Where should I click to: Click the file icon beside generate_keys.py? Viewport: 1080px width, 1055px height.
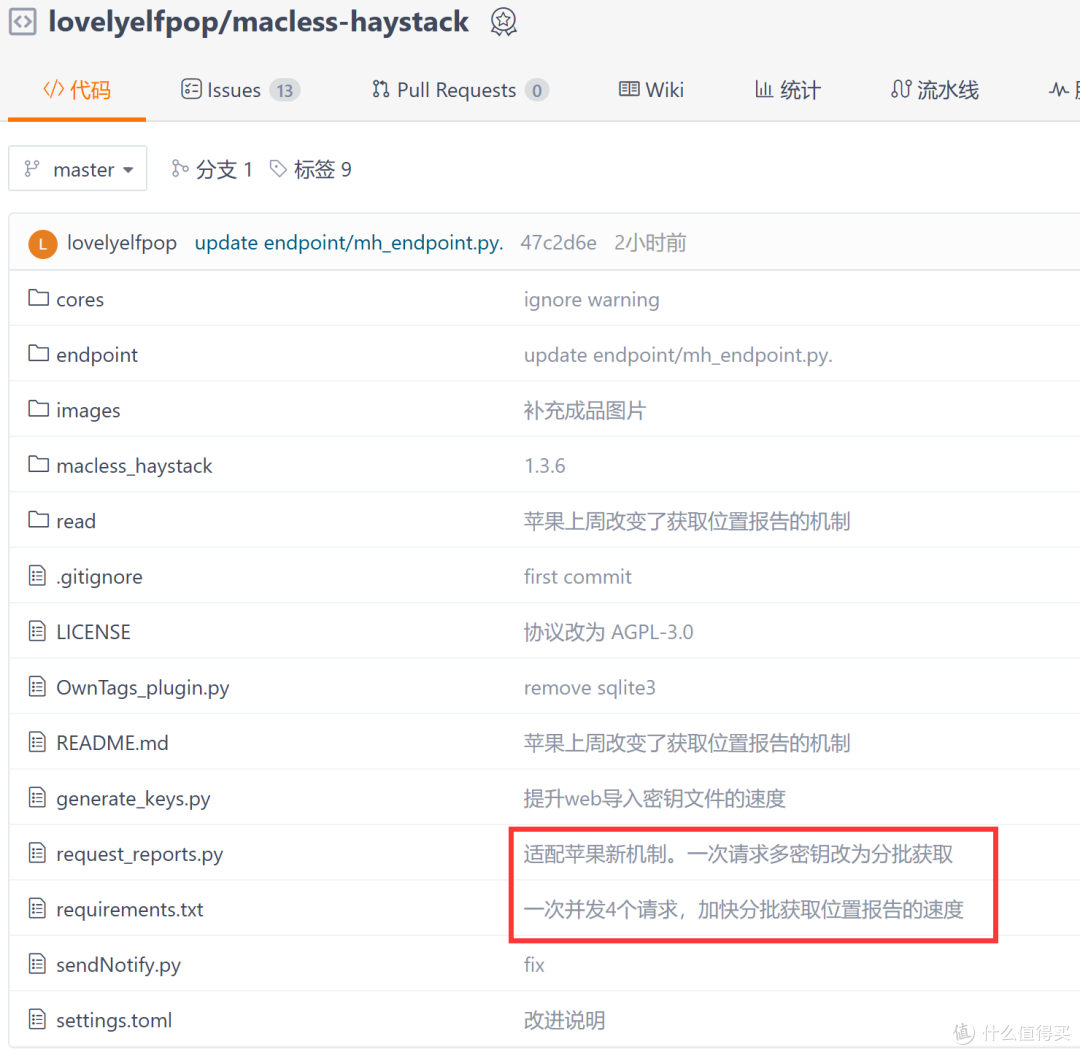(37, 797)
